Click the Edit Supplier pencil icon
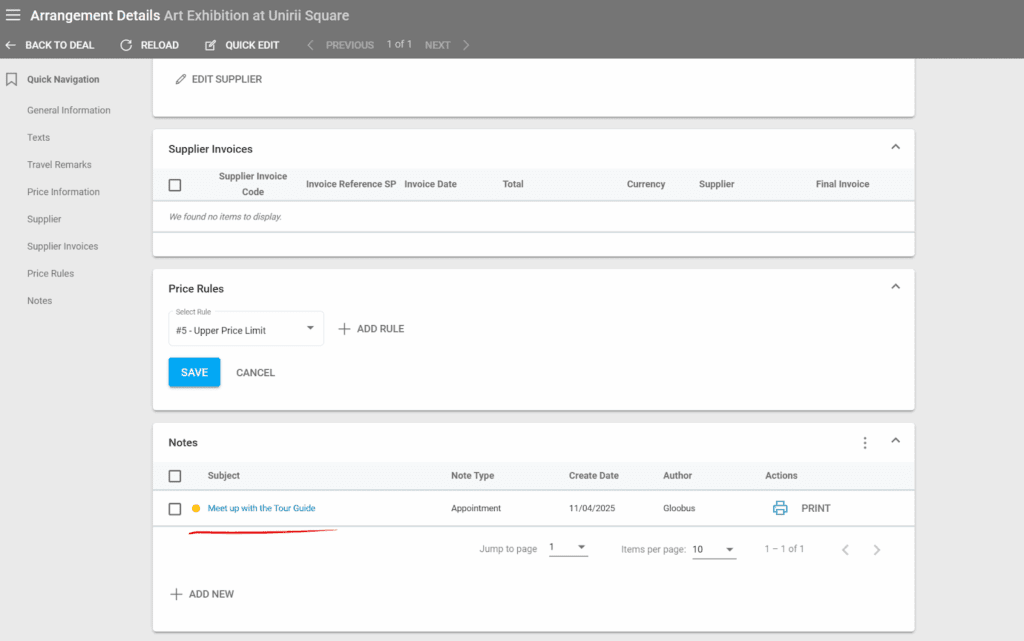 pos(180,79)
